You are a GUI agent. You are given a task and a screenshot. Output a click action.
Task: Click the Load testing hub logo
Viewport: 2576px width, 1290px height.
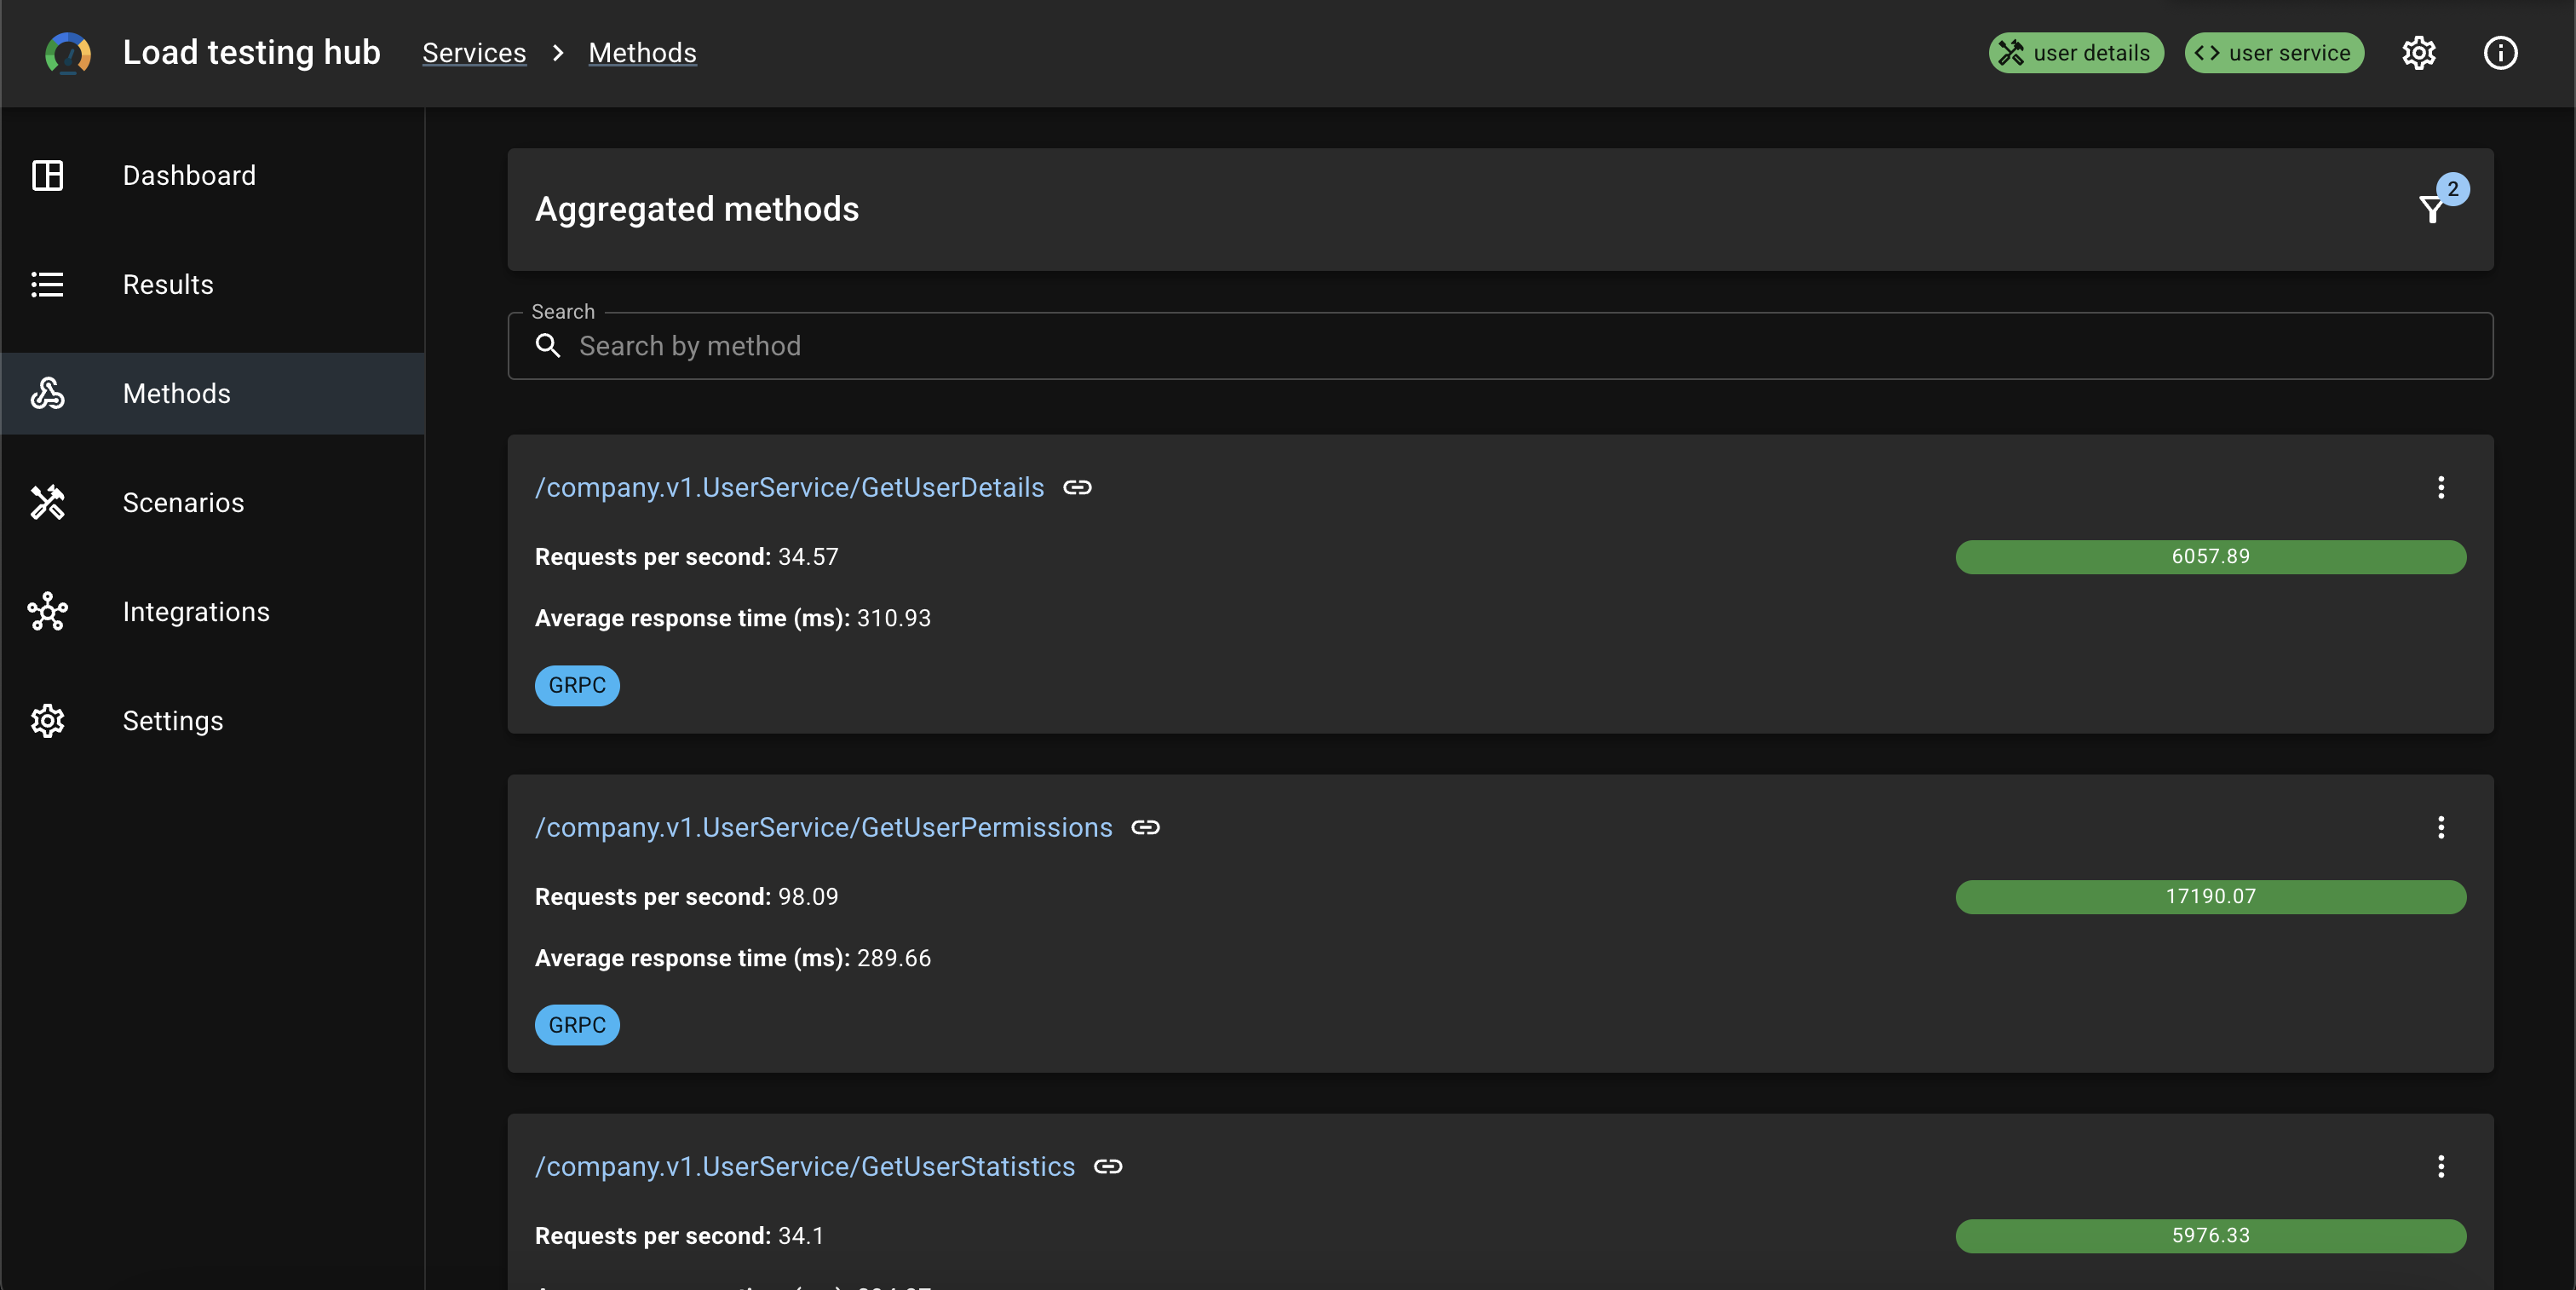68,53
